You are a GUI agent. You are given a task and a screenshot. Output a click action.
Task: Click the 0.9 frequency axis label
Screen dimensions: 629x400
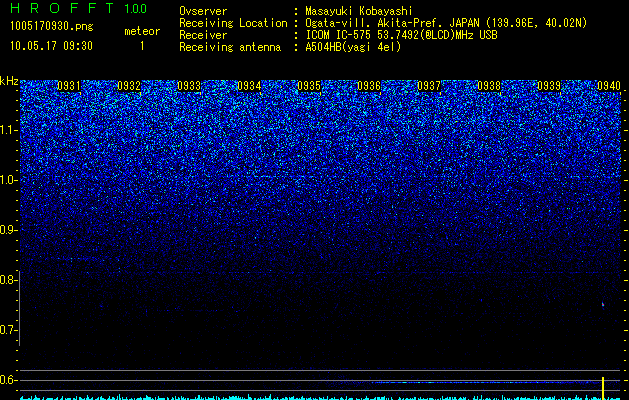click(7, 230)
